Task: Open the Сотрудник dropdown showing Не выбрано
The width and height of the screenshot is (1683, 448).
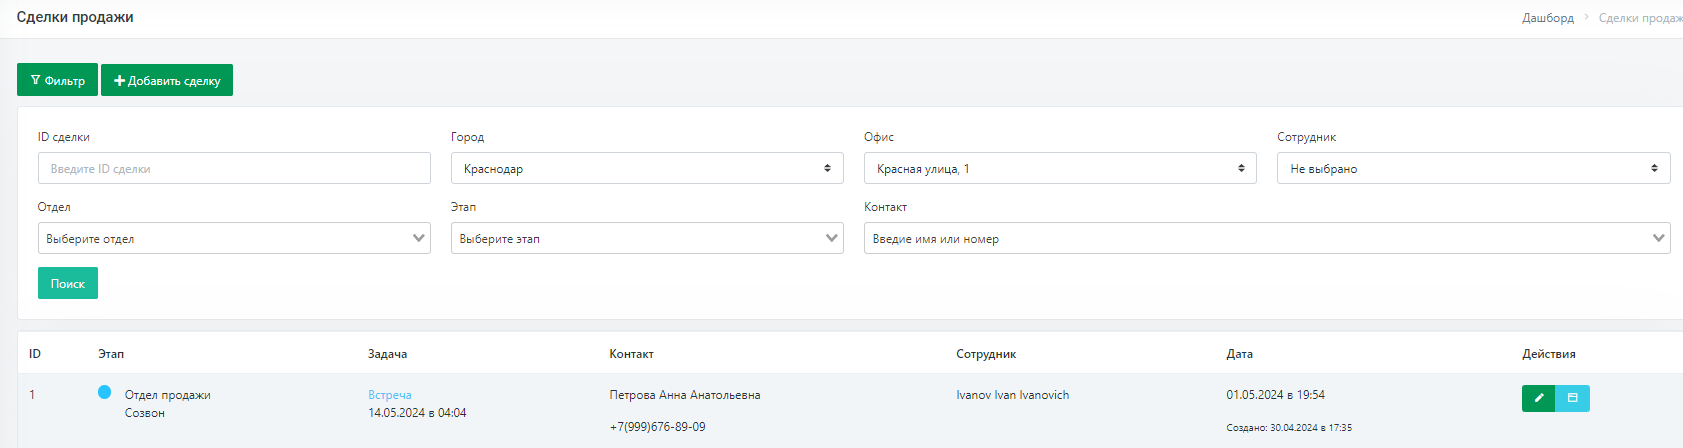Action: tap(1473, 168)
